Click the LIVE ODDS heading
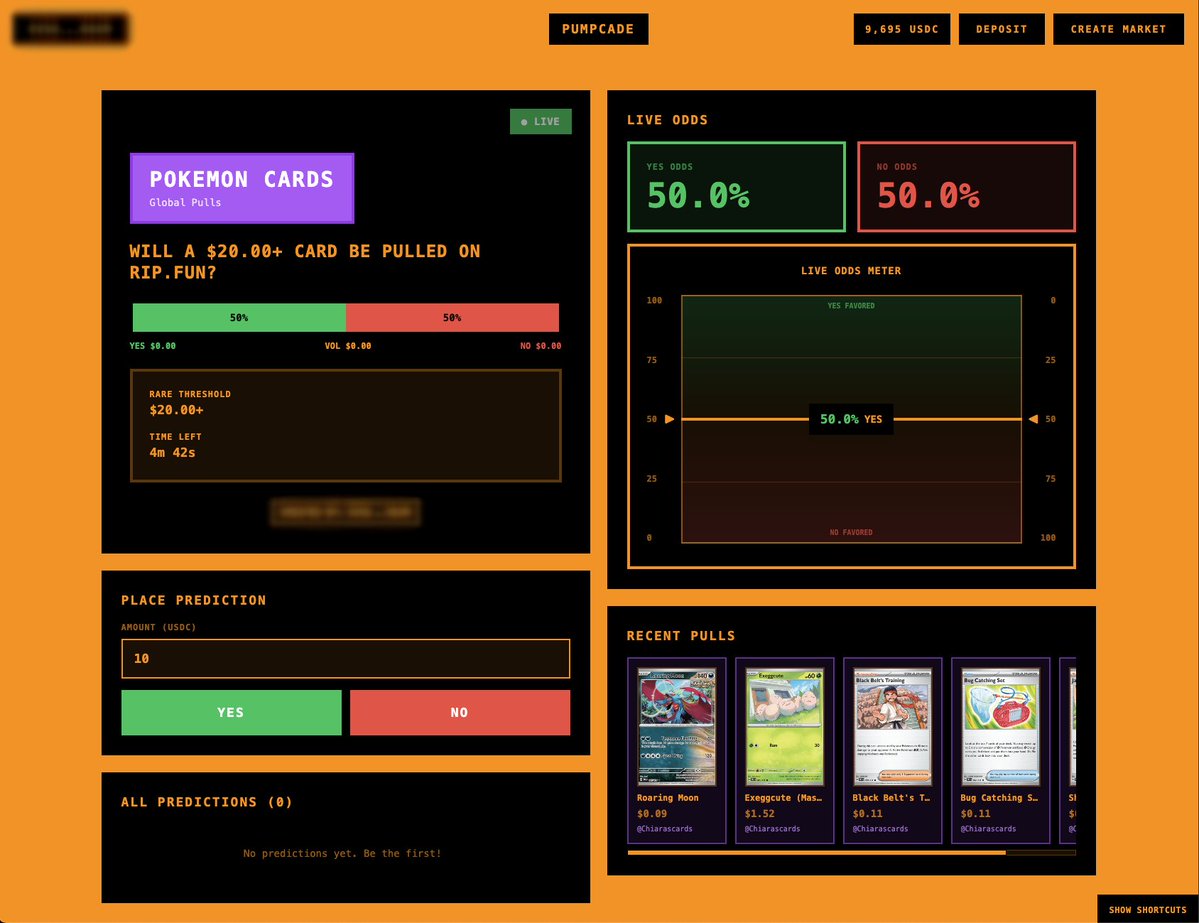1199x923 pixels. (668, 120)
